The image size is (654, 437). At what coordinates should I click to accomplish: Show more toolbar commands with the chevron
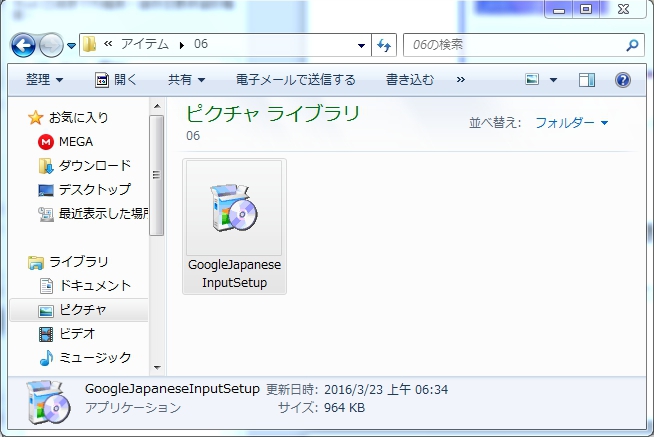pos(460,80)
